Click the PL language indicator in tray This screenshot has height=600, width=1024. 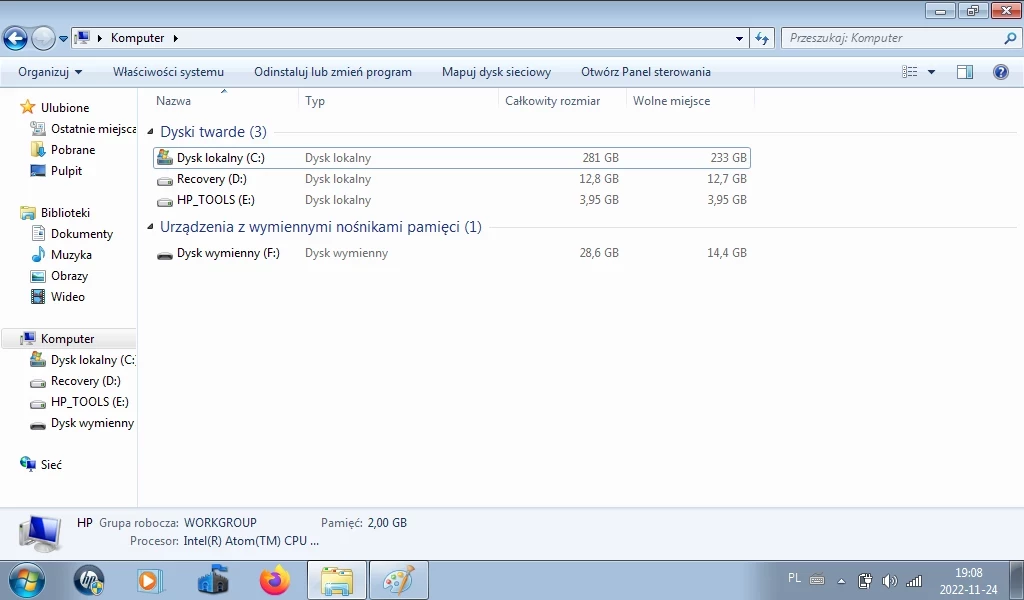pyautogui.click(x=793, y=579)
